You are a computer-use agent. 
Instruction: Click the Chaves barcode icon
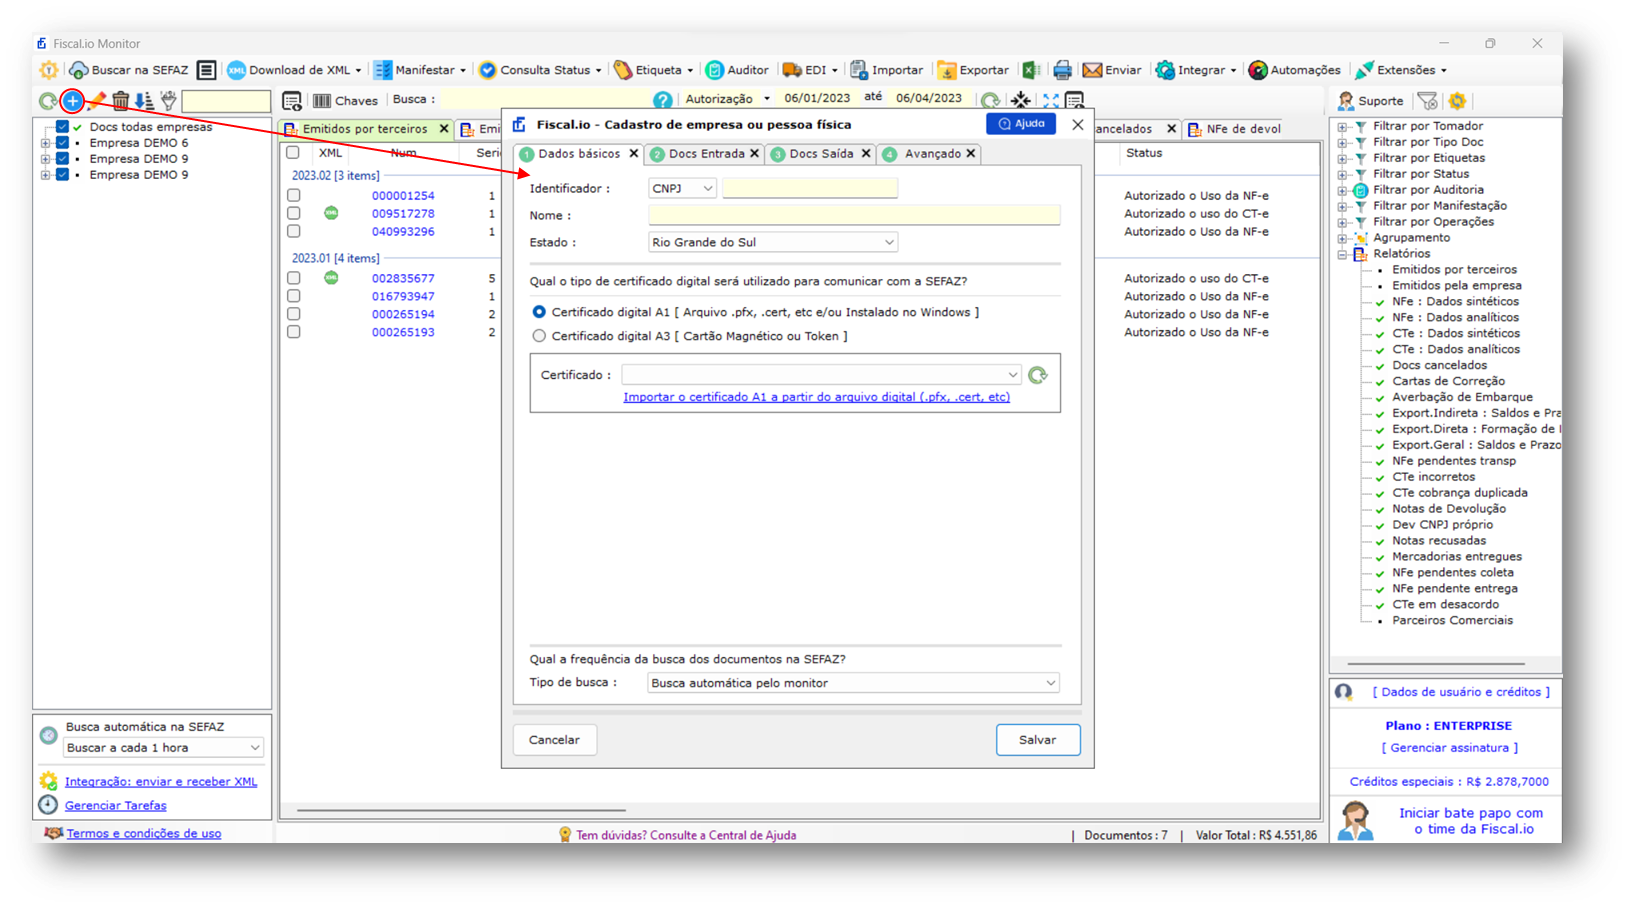coord(322,101)
